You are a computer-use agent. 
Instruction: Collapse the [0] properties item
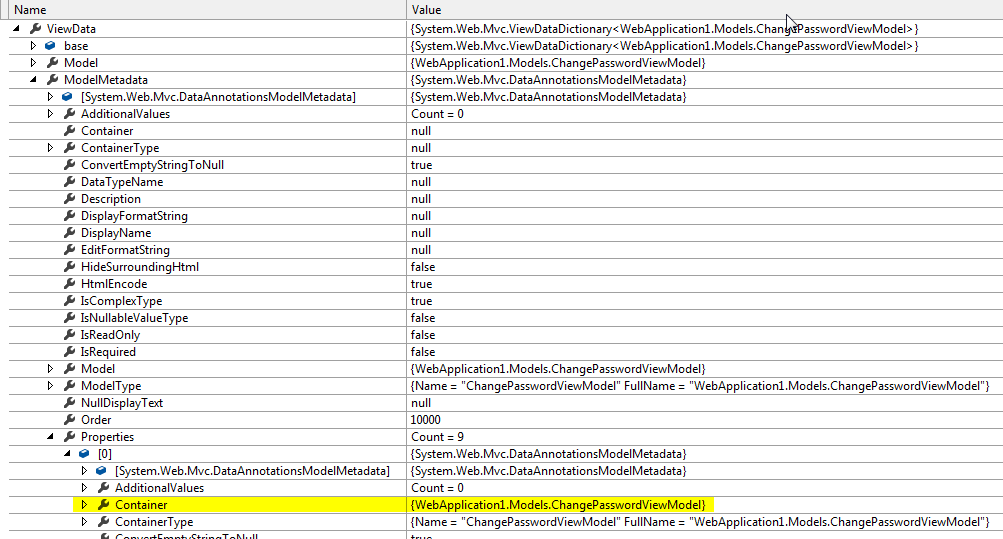point(67,453)
